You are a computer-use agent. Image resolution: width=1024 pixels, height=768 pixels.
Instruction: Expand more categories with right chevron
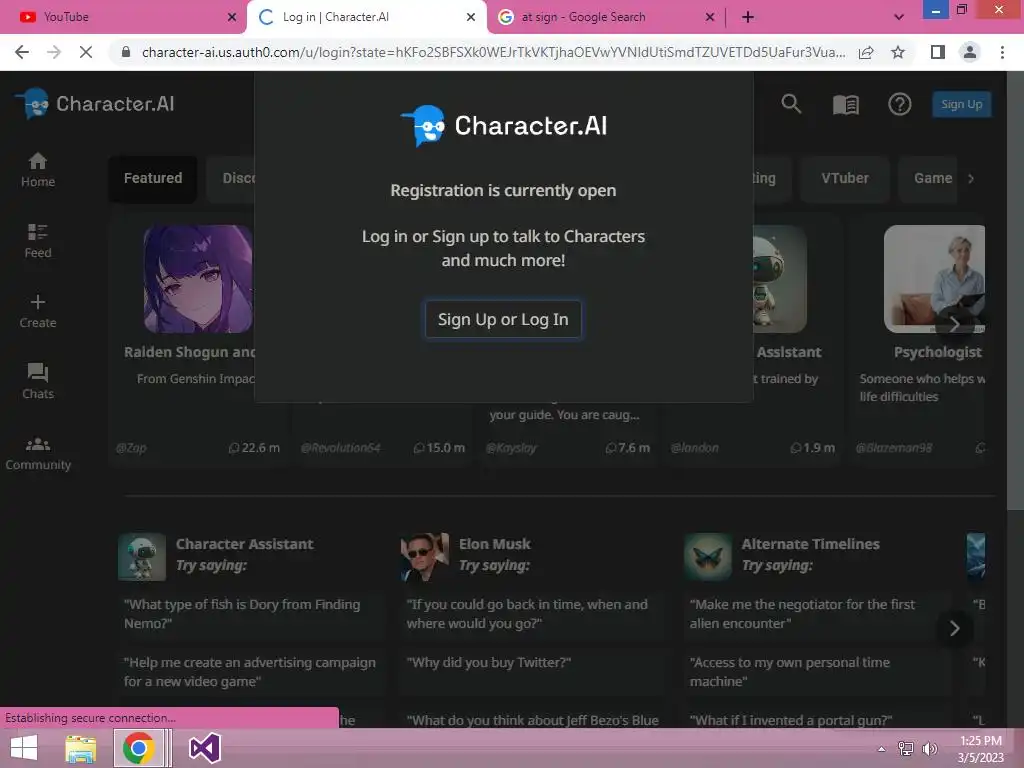click(971, 178)
